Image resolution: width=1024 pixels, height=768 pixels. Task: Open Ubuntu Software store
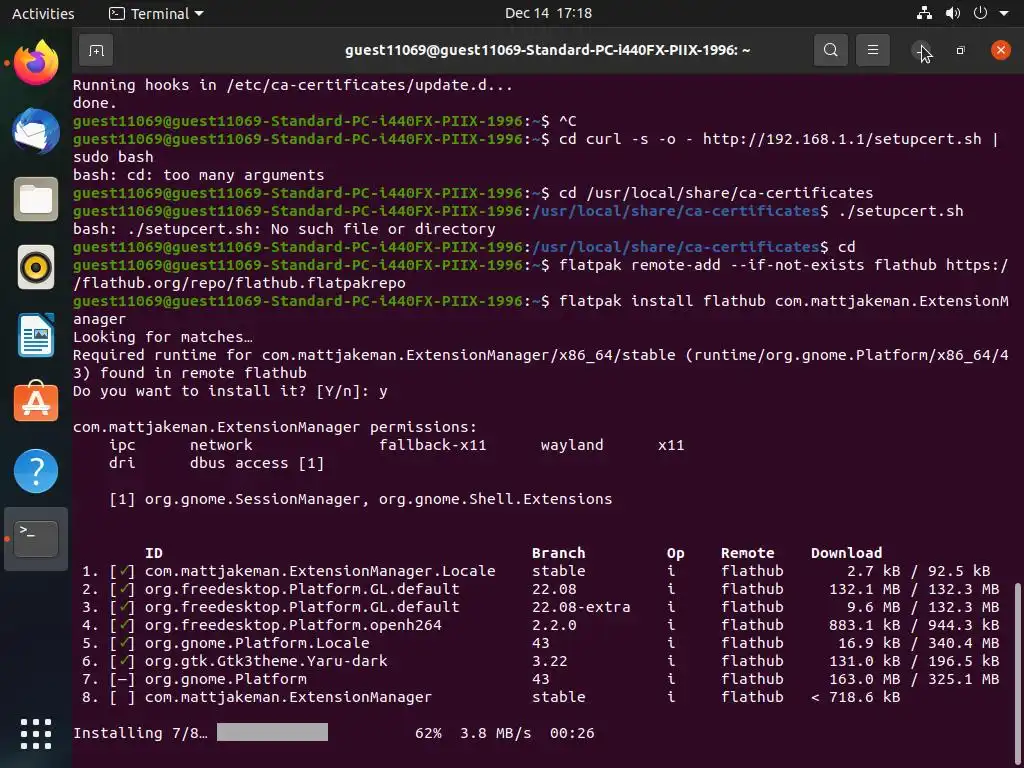(36, 403)
